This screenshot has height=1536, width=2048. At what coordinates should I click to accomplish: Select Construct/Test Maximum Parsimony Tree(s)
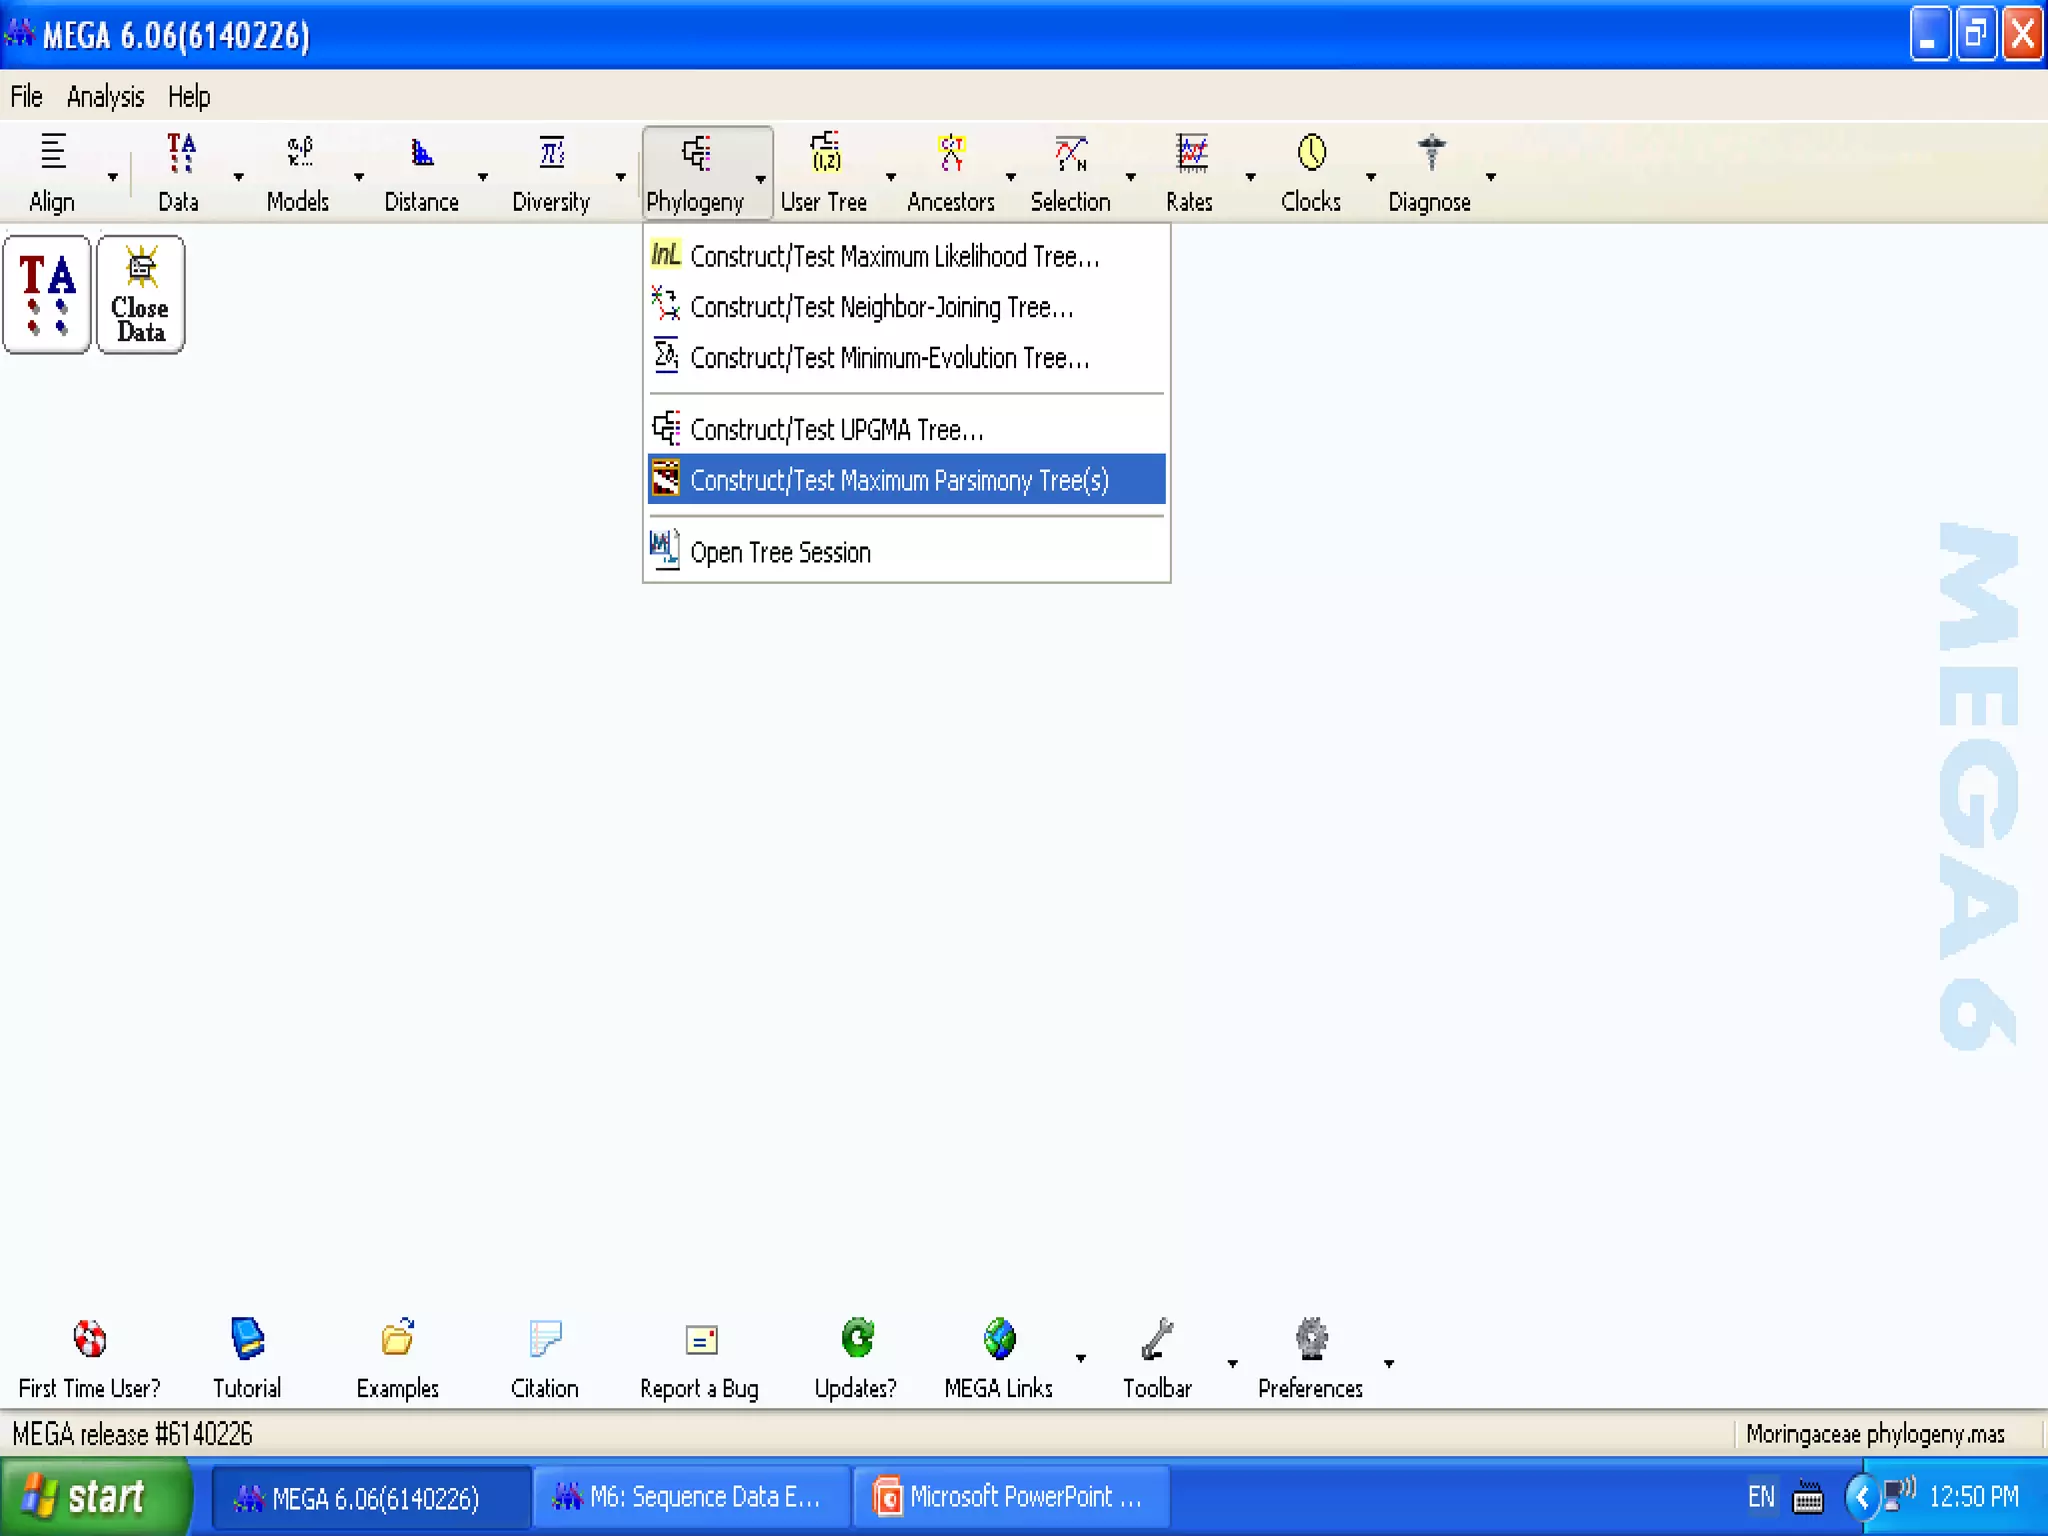point(899,480)
